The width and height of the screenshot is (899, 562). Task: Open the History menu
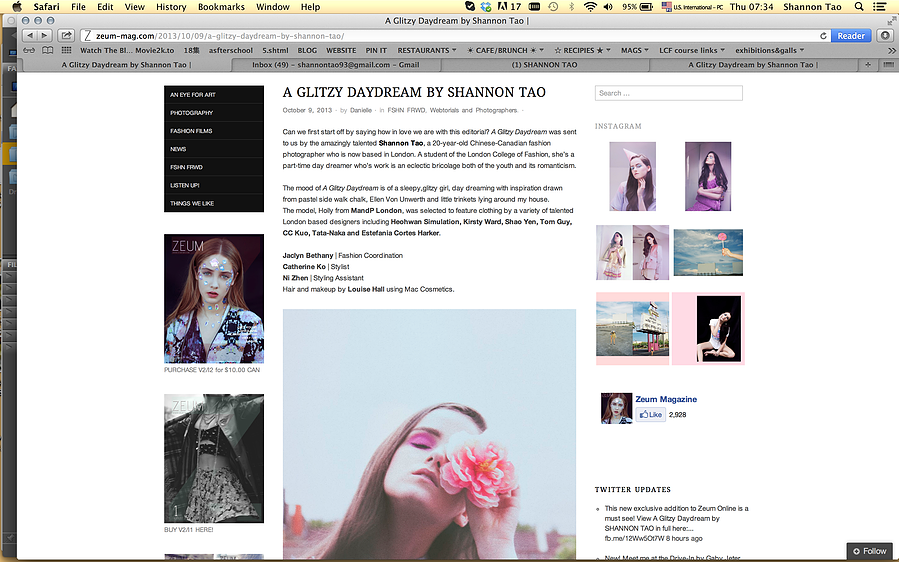(171, 7)
